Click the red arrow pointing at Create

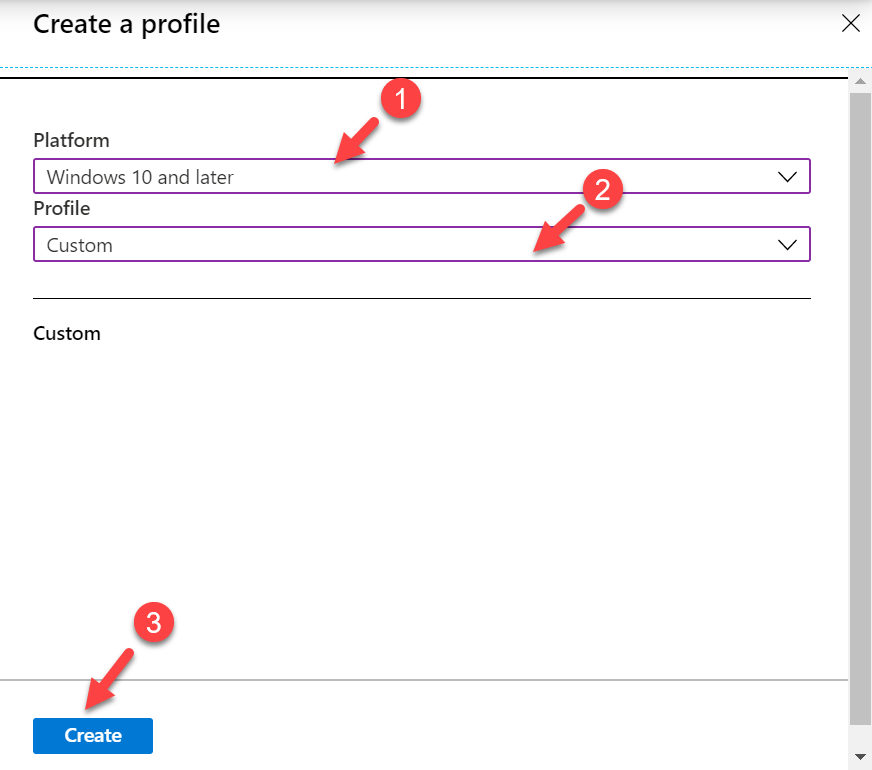(109, 679)
